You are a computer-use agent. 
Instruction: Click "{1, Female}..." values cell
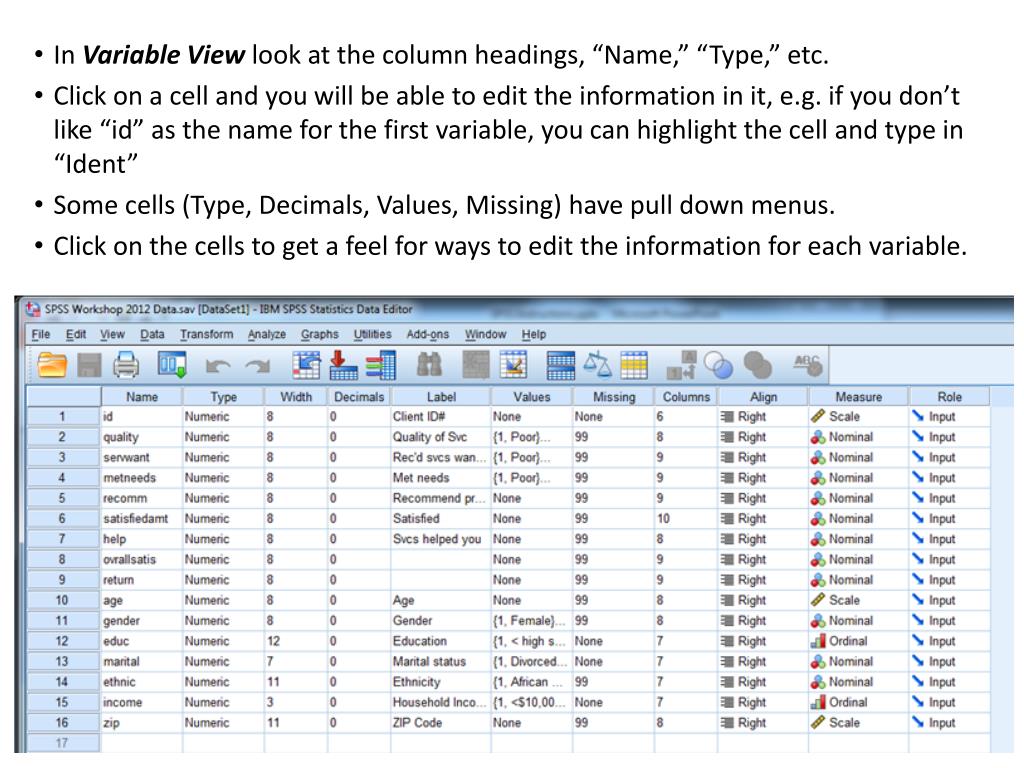[532, 620]
